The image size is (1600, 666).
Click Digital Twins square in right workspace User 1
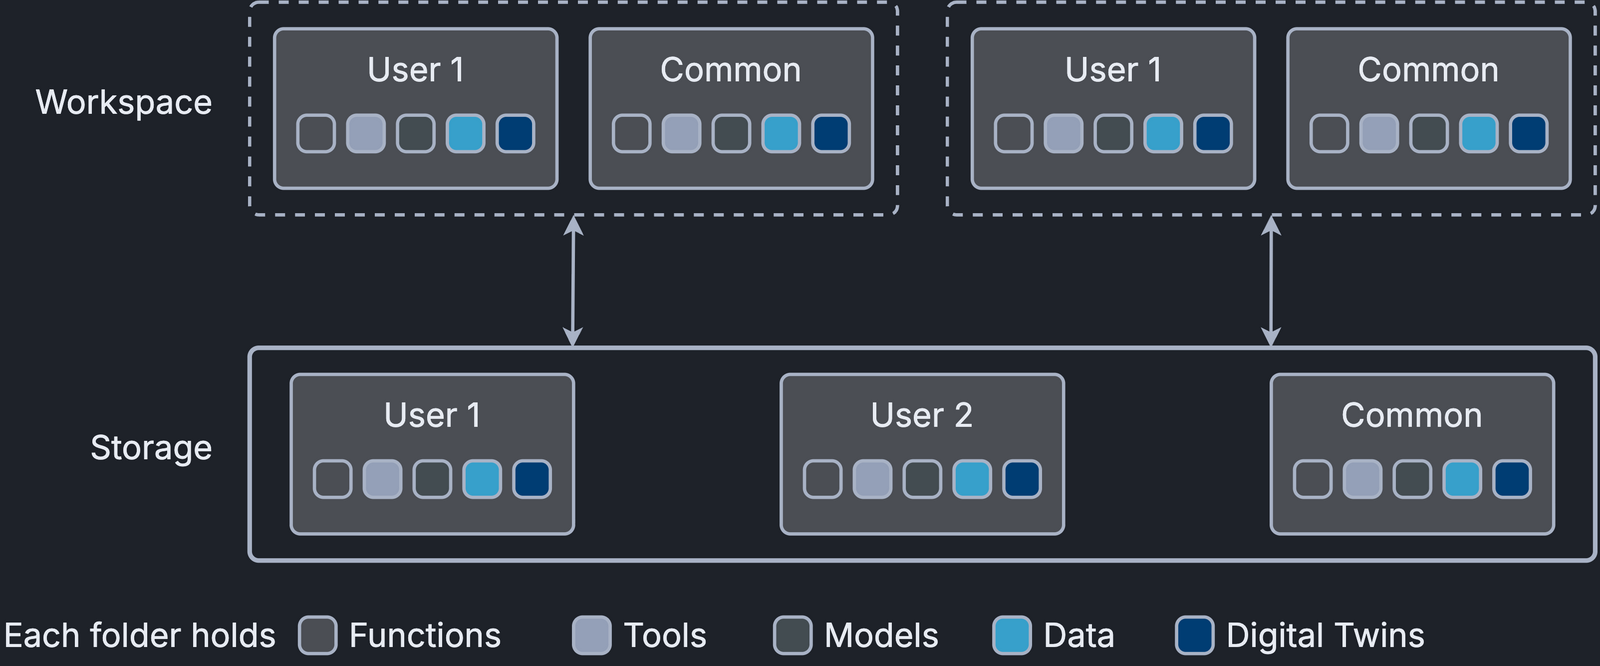tap(1213, 133)
